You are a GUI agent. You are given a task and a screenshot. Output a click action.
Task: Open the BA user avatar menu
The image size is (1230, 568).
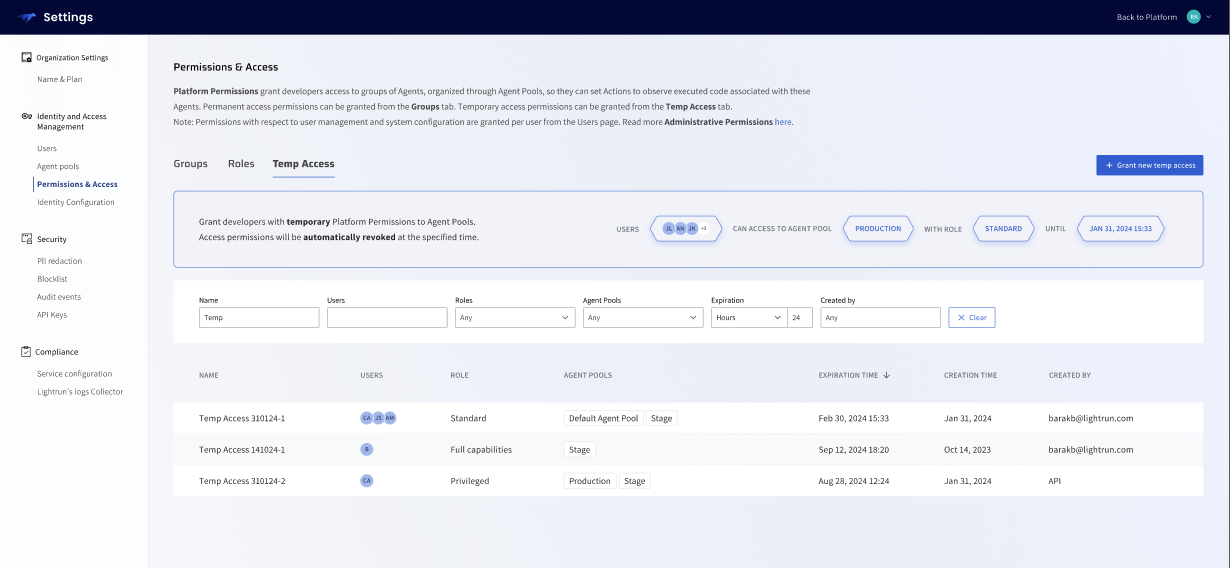tap(1194, 17)
